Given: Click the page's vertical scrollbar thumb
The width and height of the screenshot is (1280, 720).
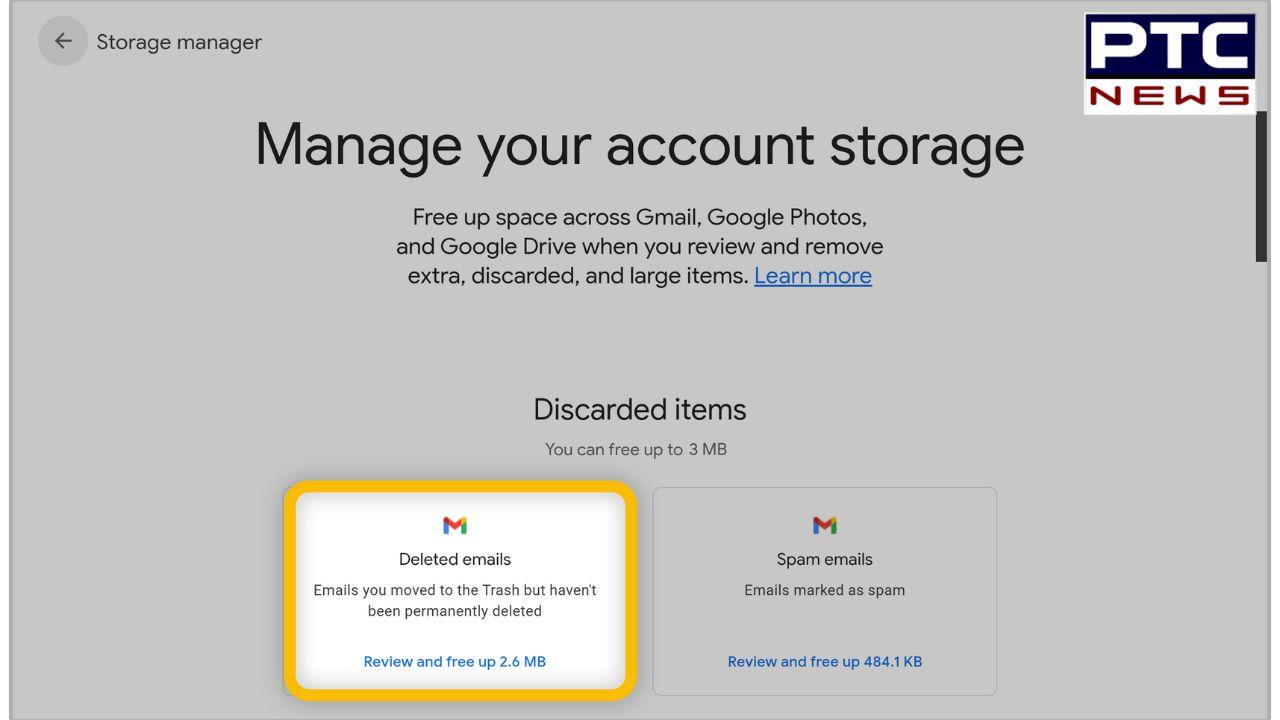Looking at the screenshot, I should (1261, 186).
